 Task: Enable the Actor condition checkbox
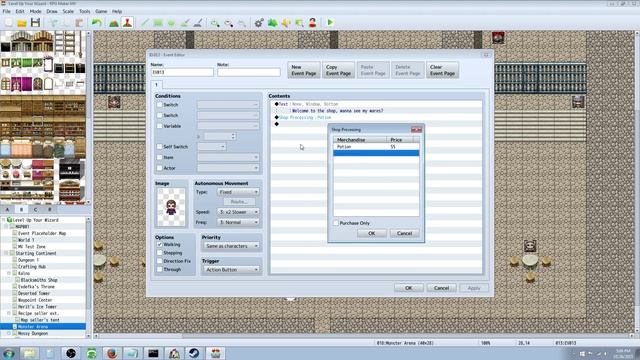coord(160,168)
